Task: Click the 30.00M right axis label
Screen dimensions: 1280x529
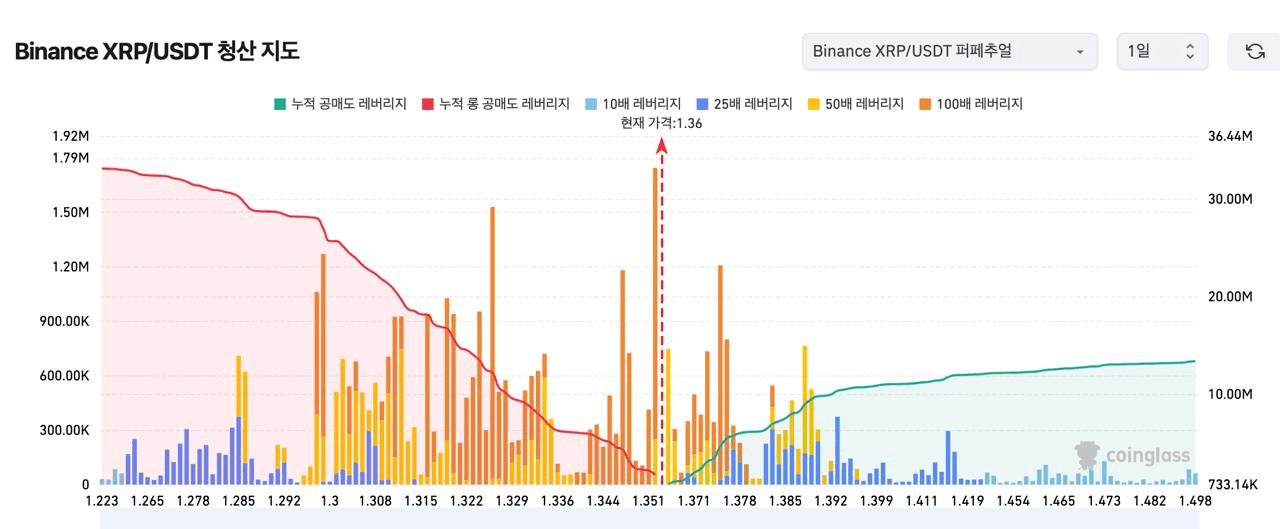Action: point(1230,199)
